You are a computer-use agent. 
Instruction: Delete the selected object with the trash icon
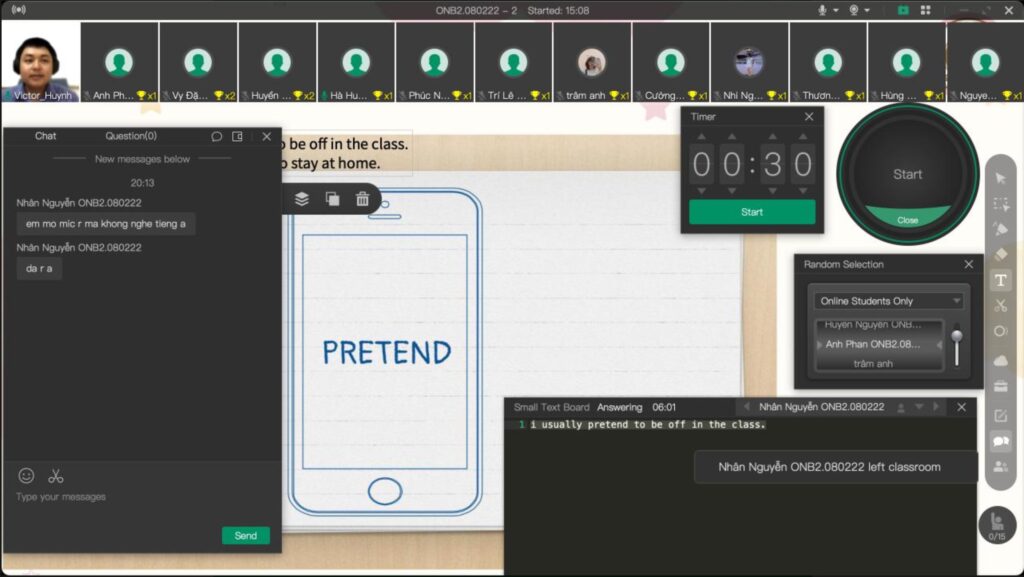pos(363,199)
